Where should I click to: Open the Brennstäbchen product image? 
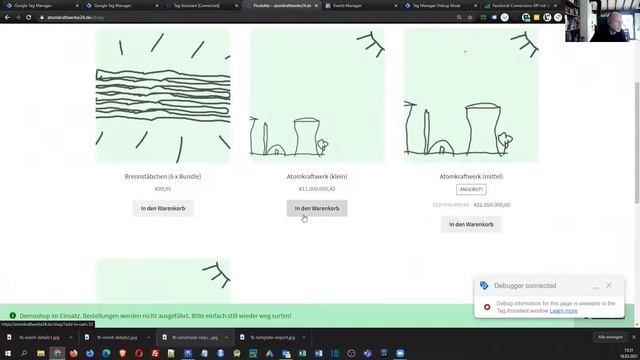[163, 96]
